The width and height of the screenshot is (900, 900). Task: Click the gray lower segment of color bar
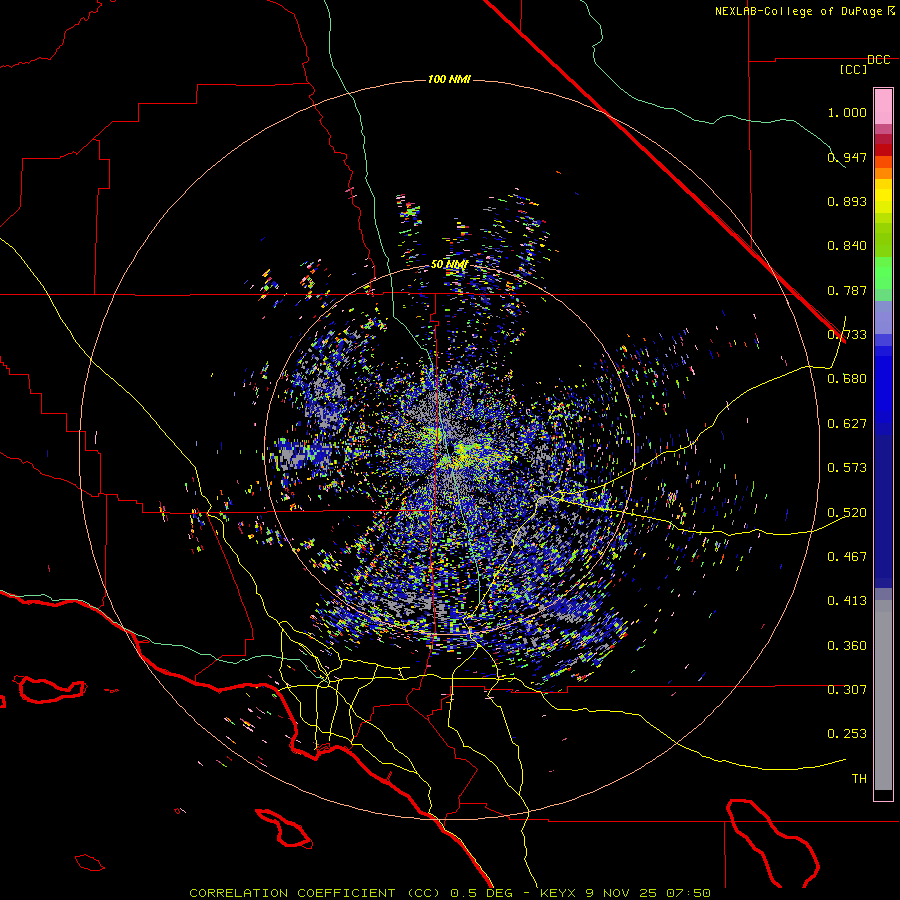click(x=883, y=695)
